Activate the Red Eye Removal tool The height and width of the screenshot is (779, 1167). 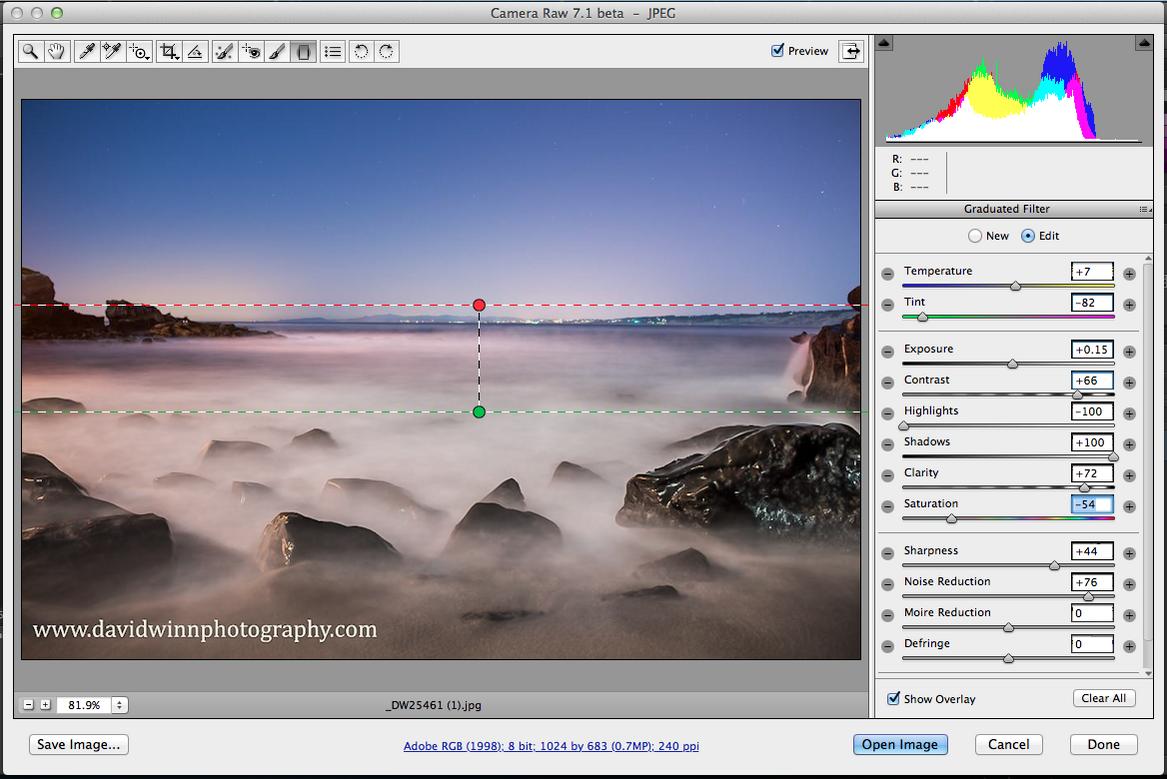click(252, 51)
